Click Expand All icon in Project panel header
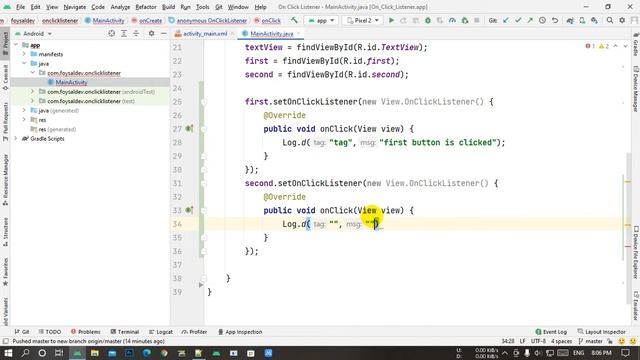 [124, 33]
